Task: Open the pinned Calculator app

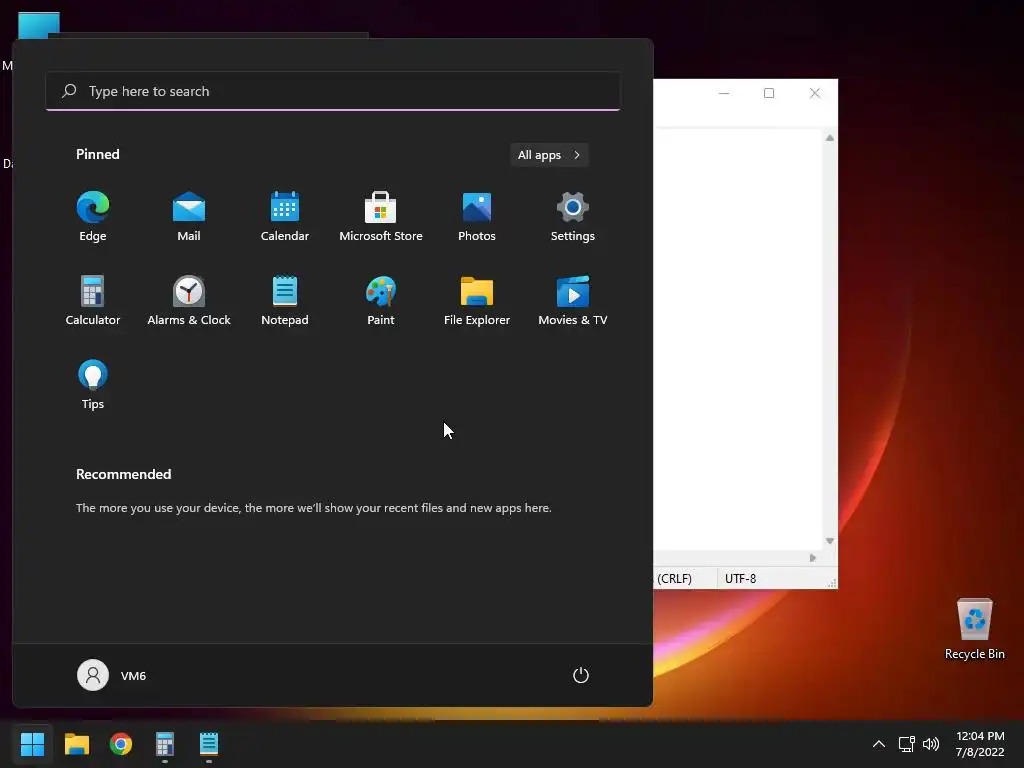Action: [x=93, y=301]
